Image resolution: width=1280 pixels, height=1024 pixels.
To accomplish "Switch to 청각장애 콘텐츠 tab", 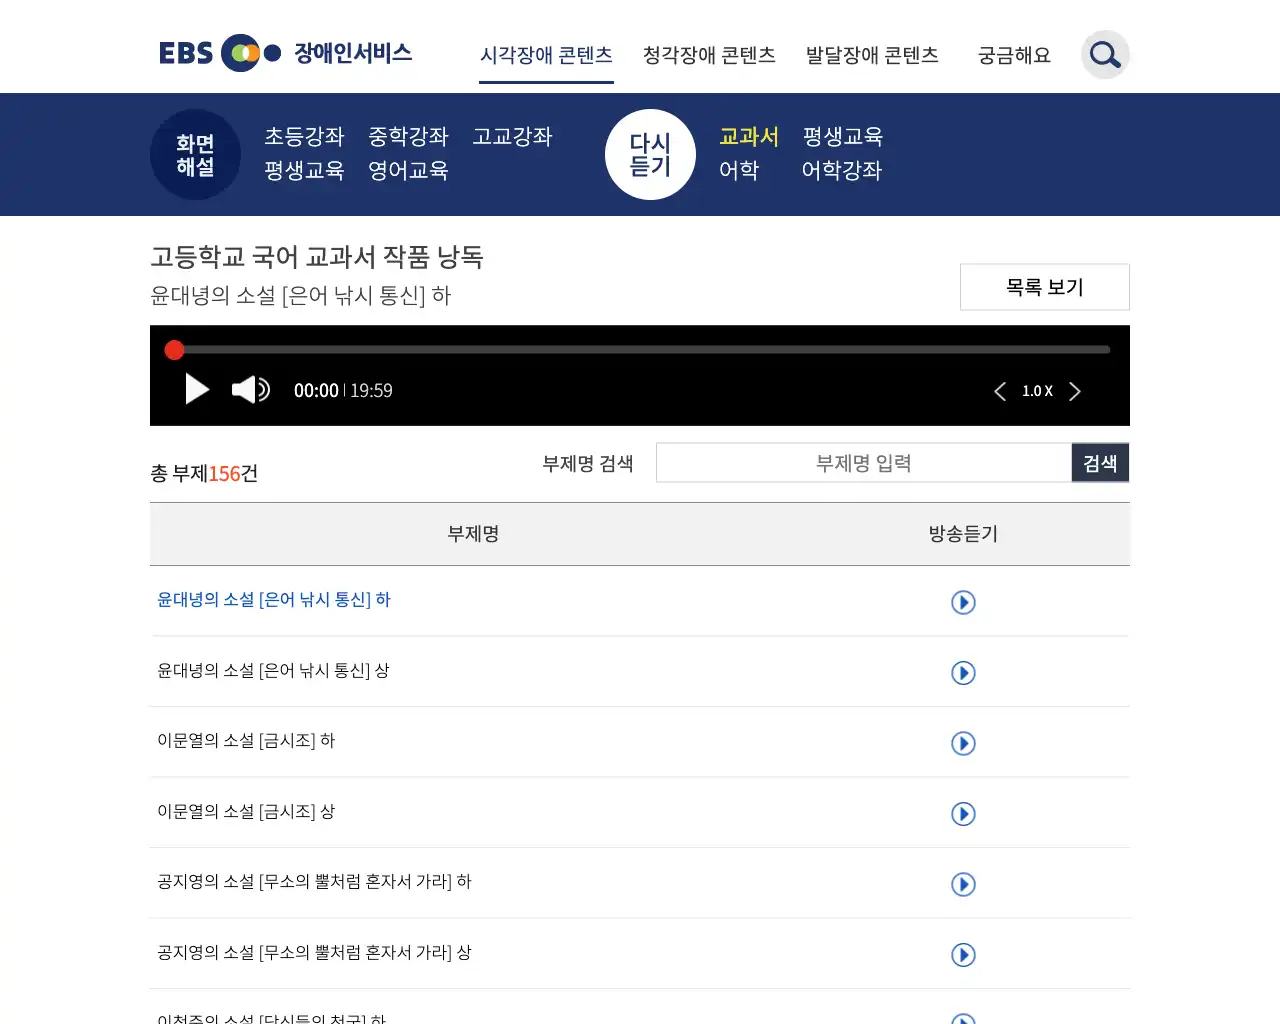I will coord(708,56).
